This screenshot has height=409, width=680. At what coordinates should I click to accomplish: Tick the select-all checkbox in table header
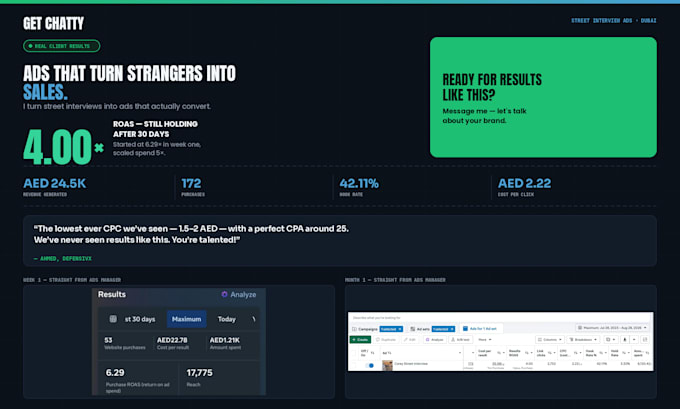(353, 353)
